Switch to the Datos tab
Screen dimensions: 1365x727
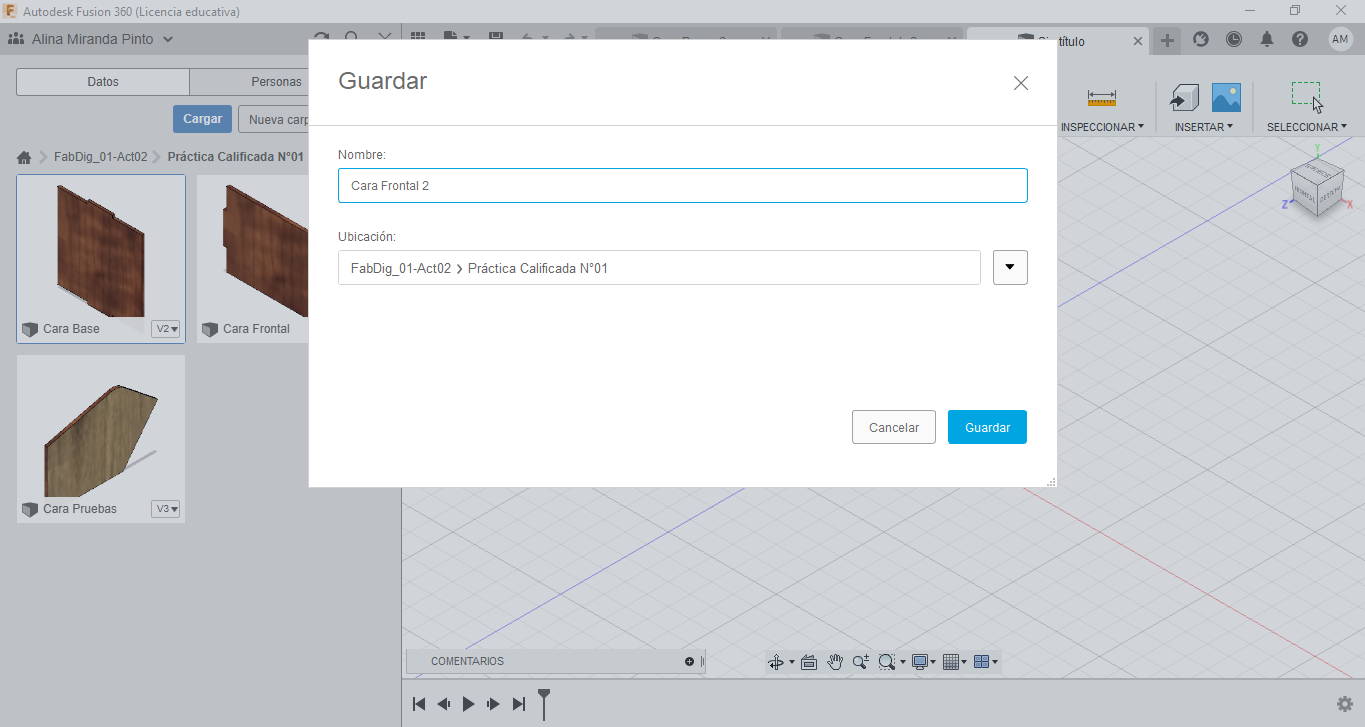click(x=103, y=82)
